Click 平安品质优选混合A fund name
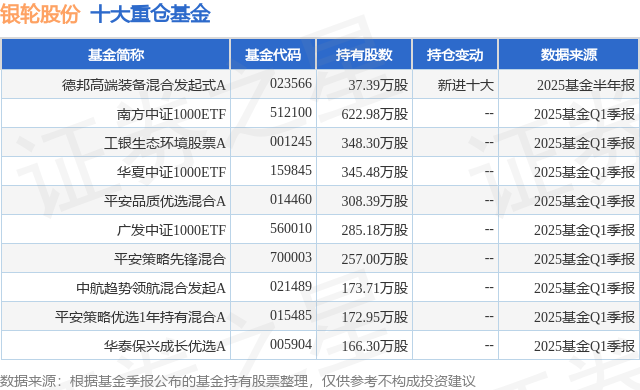Viewport: 640px width, 390px height. [165, 201]
